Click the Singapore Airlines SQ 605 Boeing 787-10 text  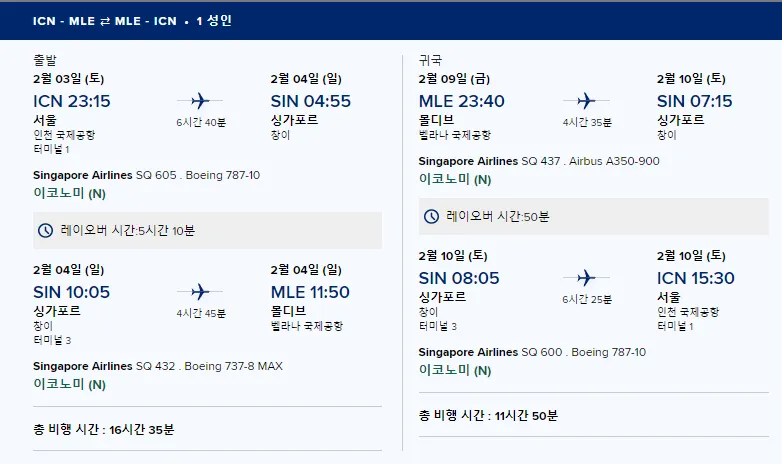point(147,175)
